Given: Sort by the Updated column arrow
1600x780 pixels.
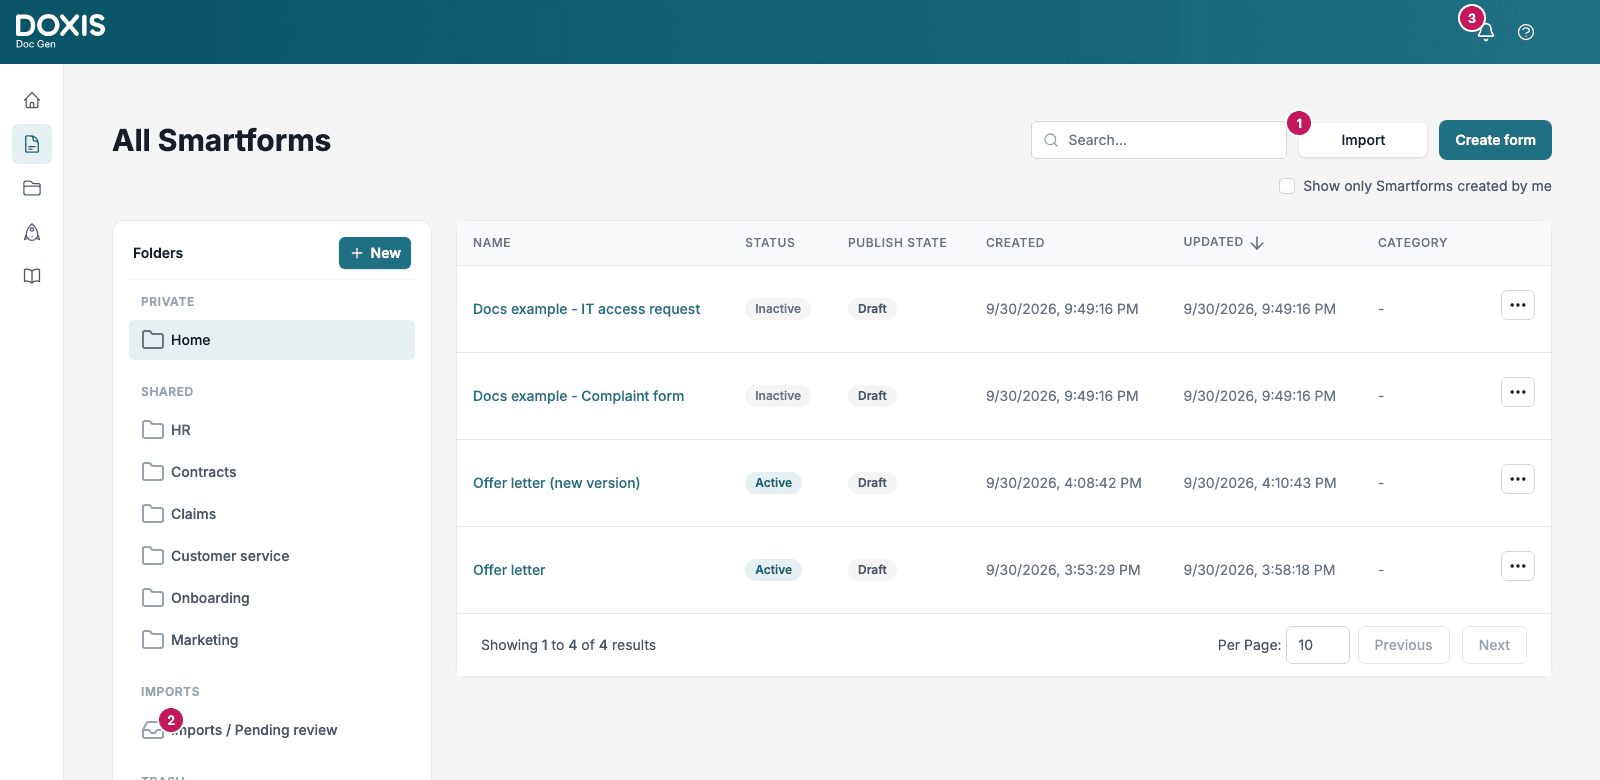Looking at the screenshot, I should (x=1257, y=243).
